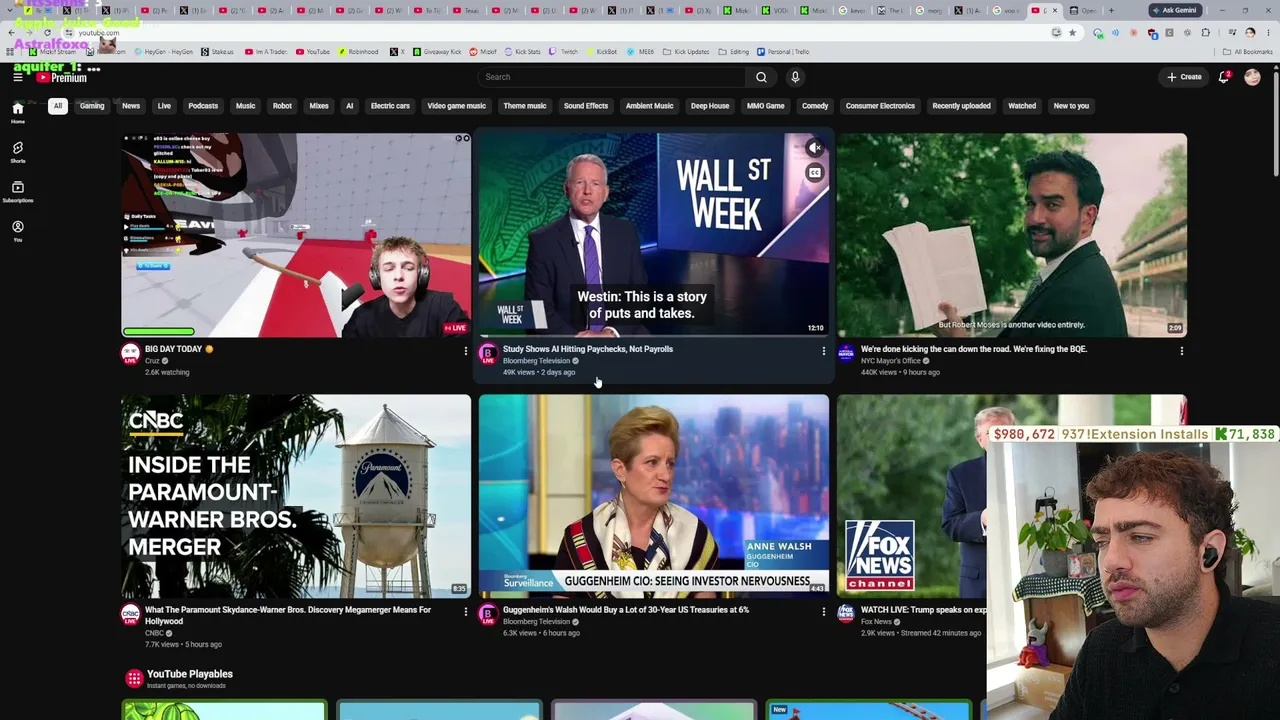Select the Gaming filter chip
The width and height of the screenshot is (1280, 720).
pyautogui.click(x=92, y=106)
